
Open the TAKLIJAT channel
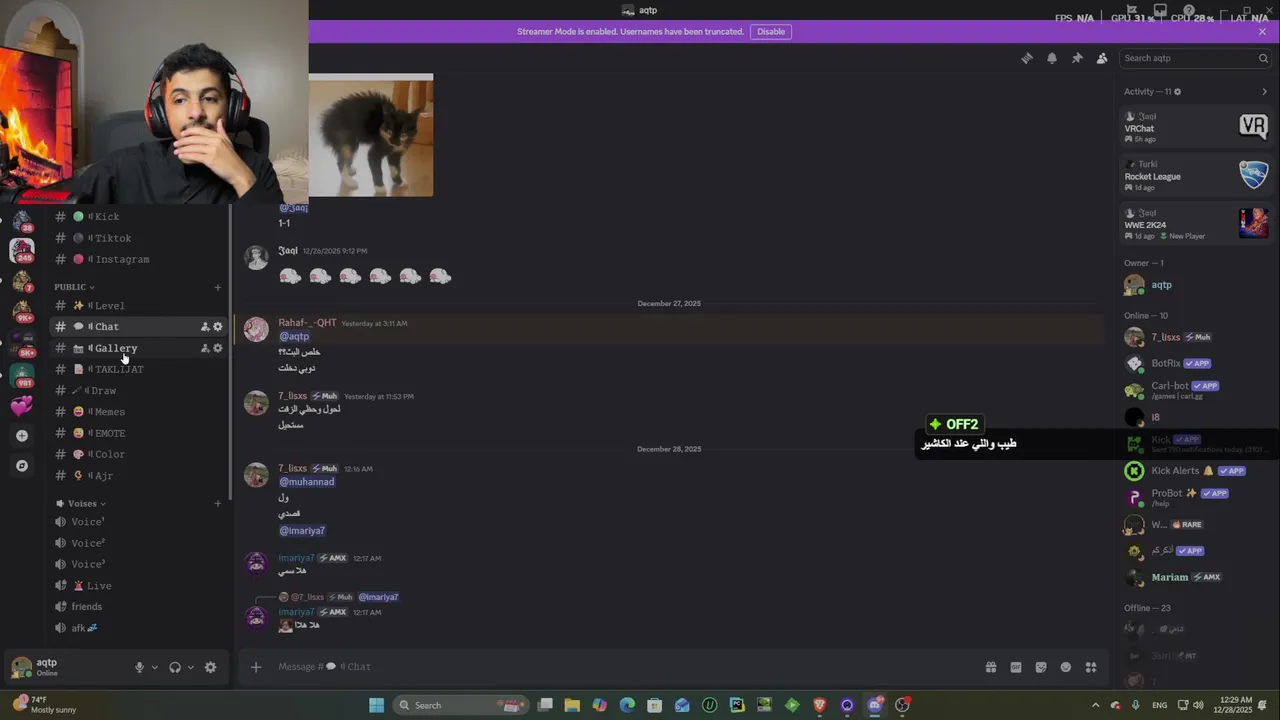(139, 369)
